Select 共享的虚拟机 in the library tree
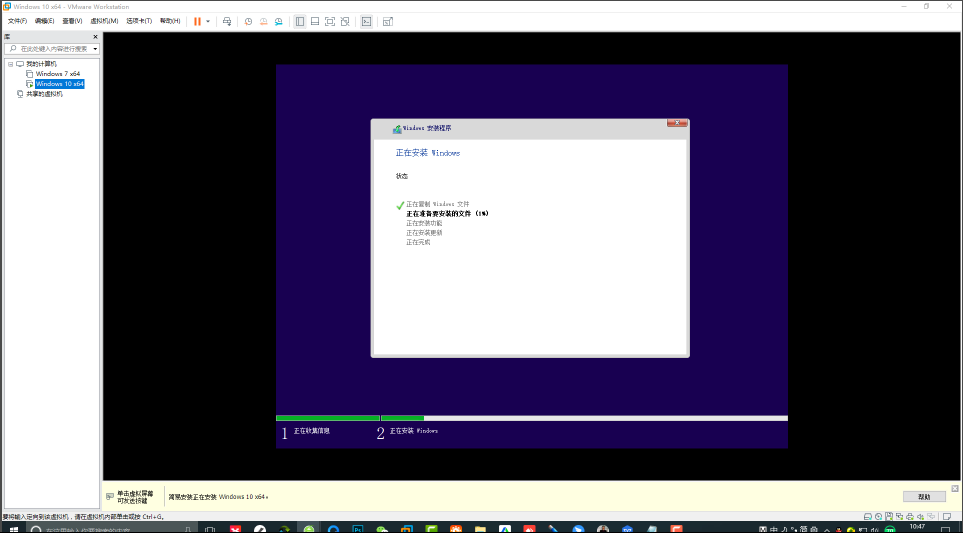963x533 pixels. 44,94
